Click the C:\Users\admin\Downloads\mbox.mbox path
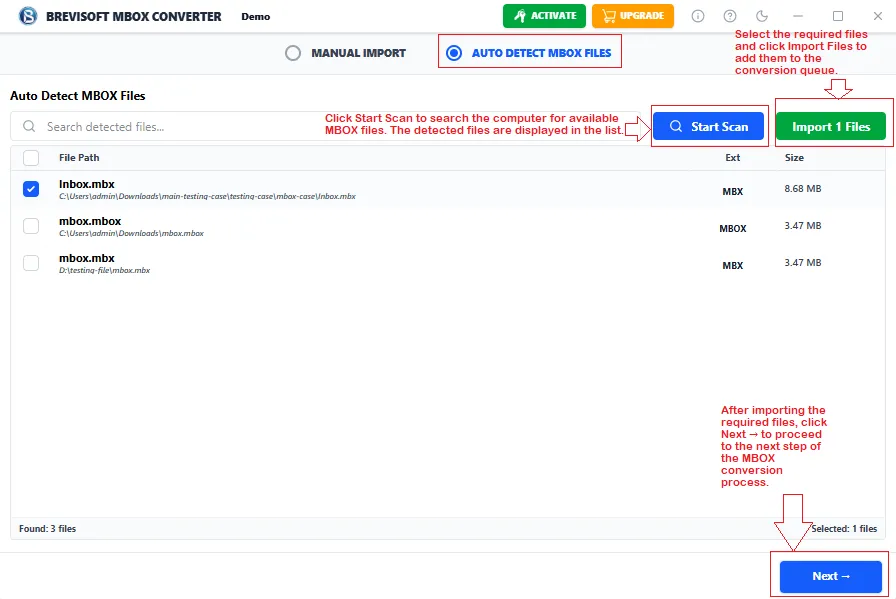The image size is (896, 599). tap(131, 233)
